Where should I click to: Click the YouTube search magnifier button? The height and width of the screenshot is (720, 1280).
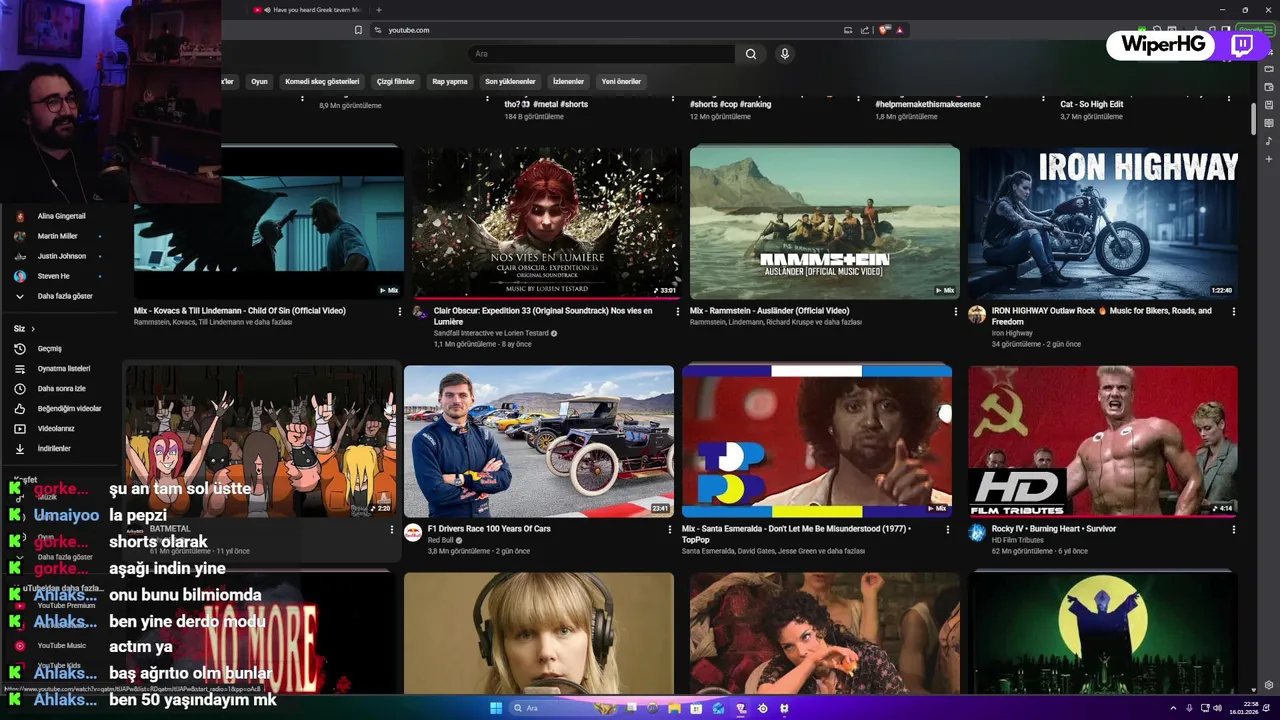(751, 54)
